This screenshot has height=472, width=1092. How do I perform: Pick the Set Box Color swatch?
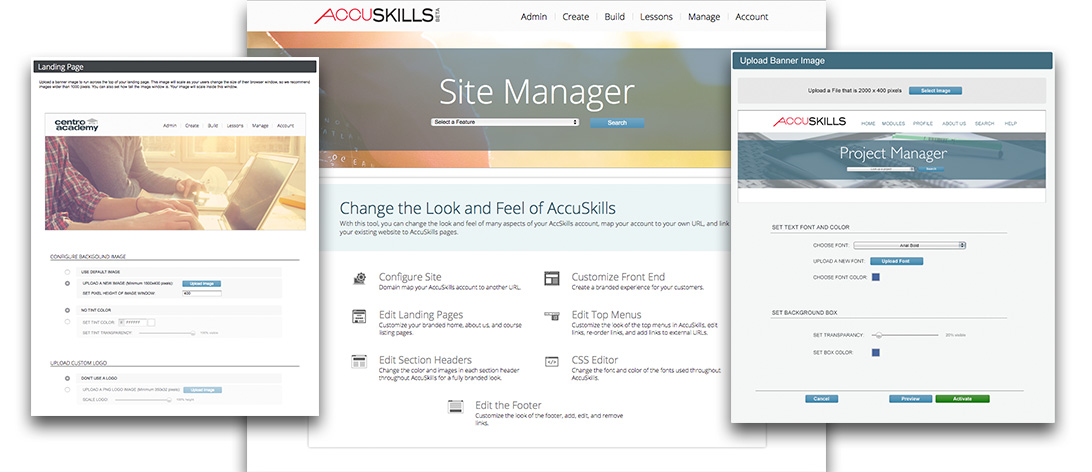tap(876, 352)
